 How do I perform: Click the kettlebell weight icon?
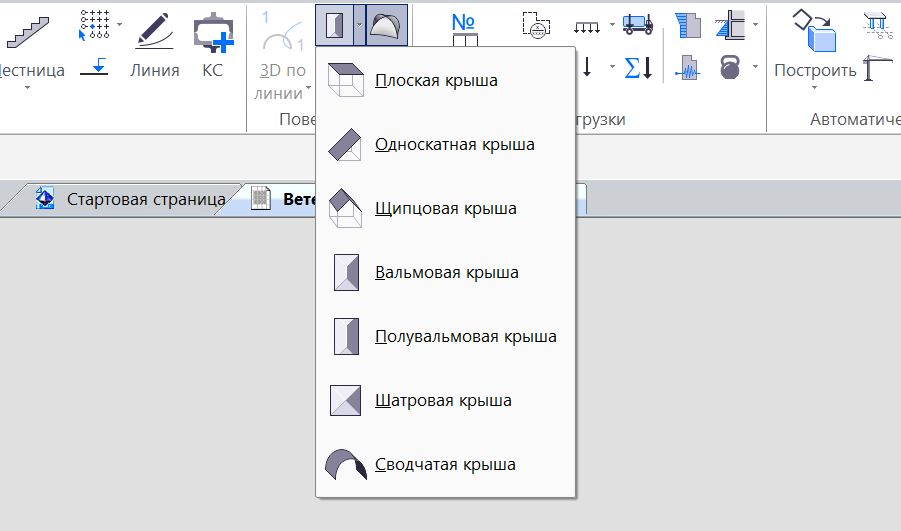point(731,68)
